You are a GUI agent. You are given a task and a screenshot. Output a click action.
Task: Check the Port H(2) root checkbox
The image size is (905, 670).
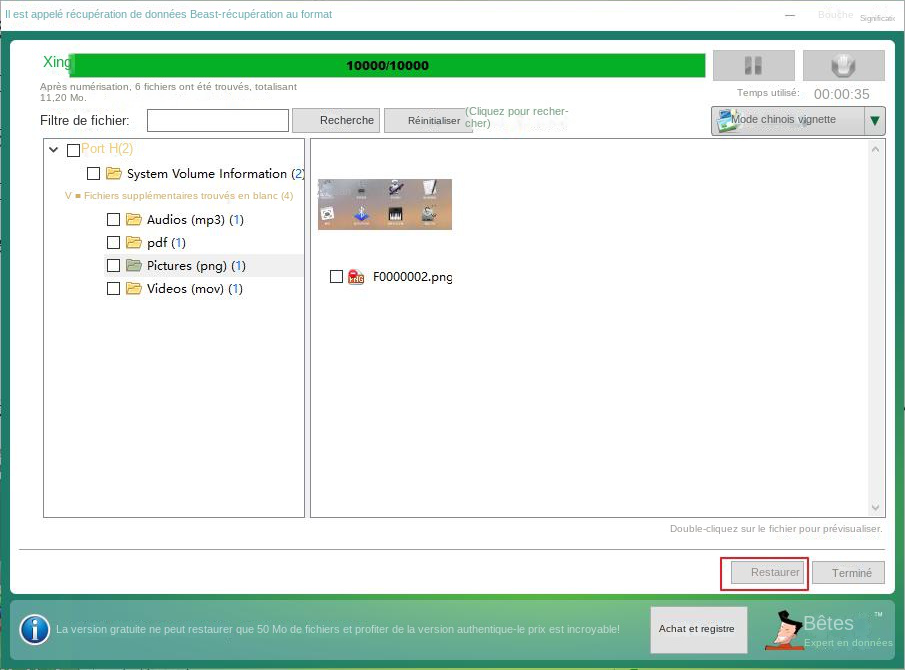coord(73,151)
